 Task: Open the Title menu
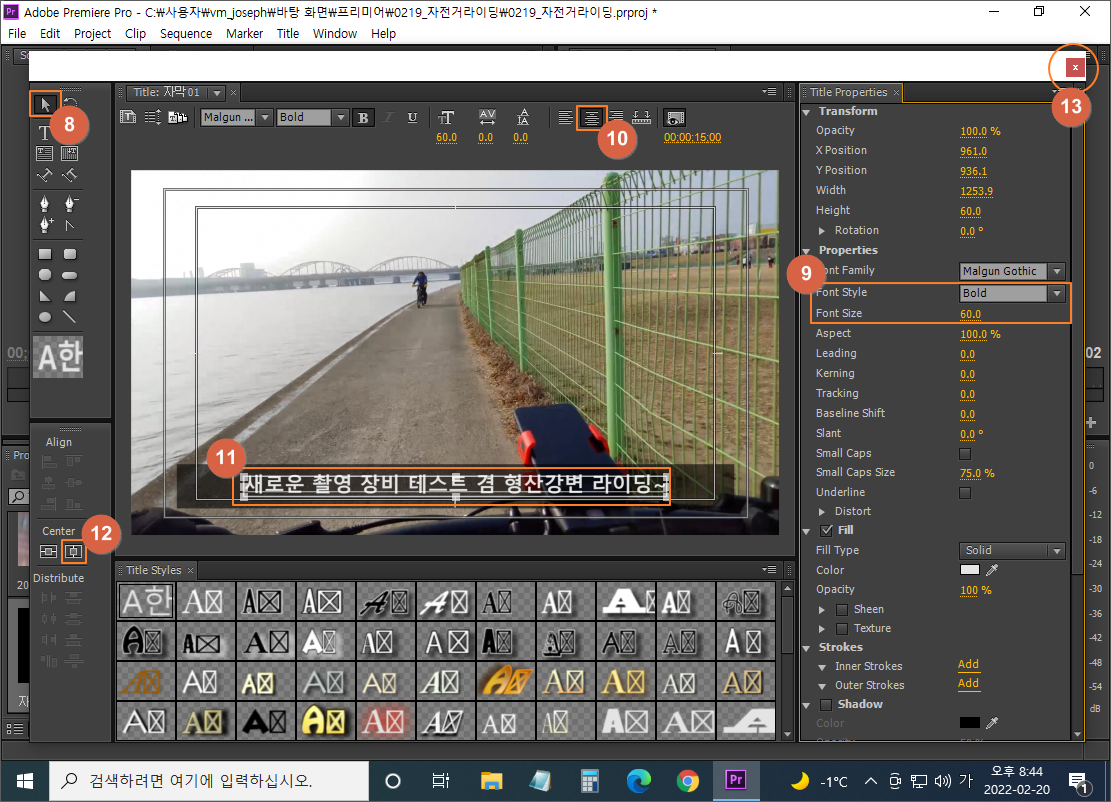click(x=288, y=33)
